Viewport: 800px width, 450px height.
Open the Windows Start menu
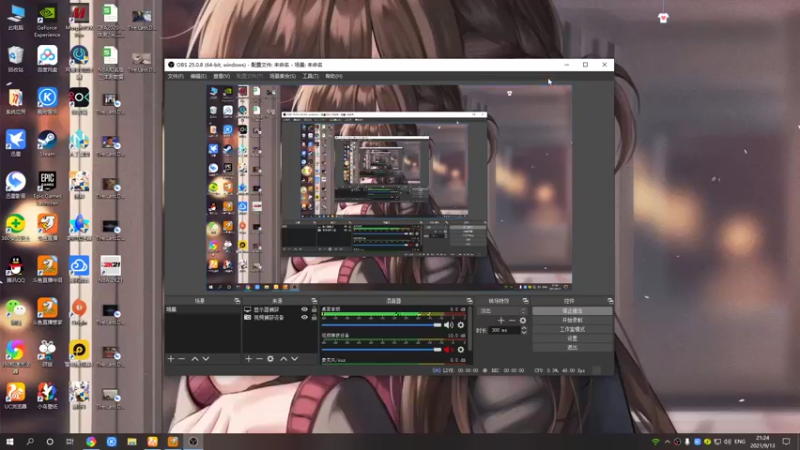tap(10, 442)
